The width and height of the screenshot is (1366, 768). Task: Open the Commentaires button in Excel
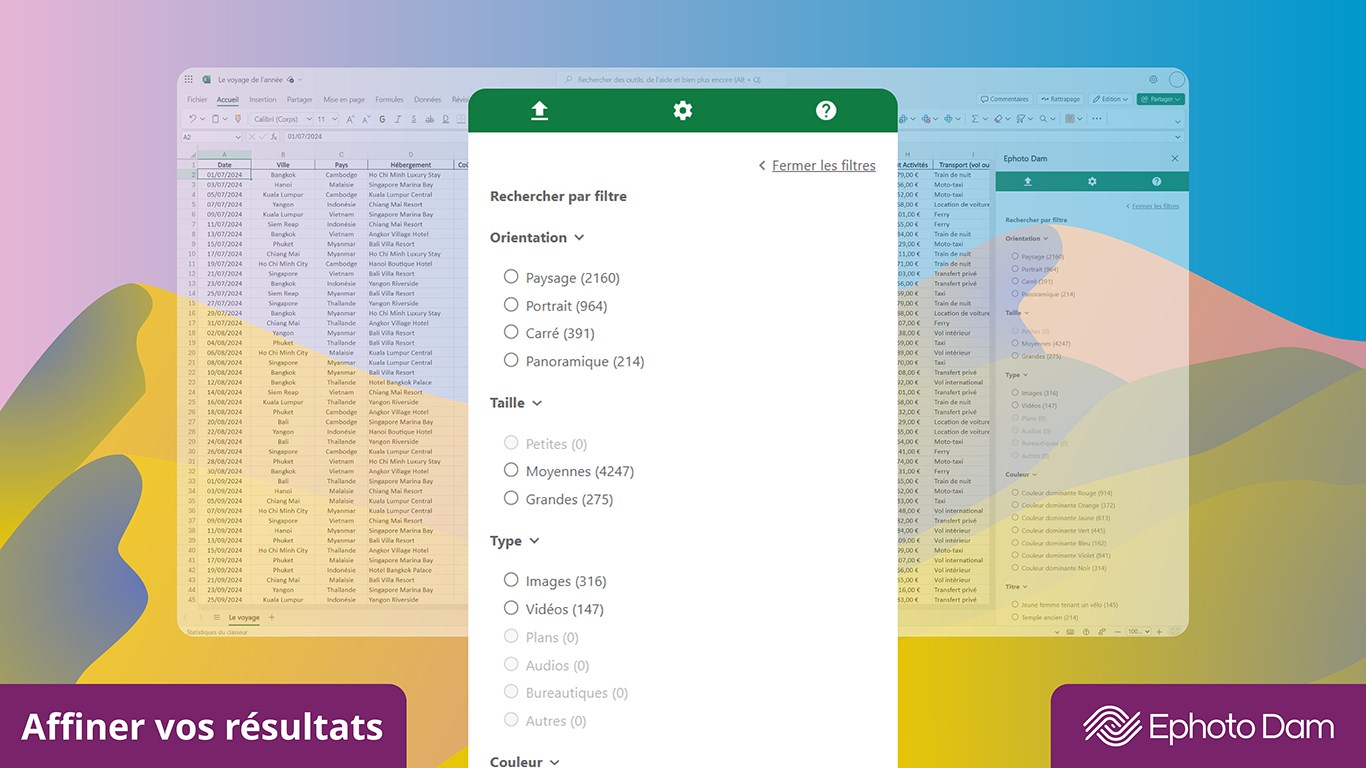1005,99
